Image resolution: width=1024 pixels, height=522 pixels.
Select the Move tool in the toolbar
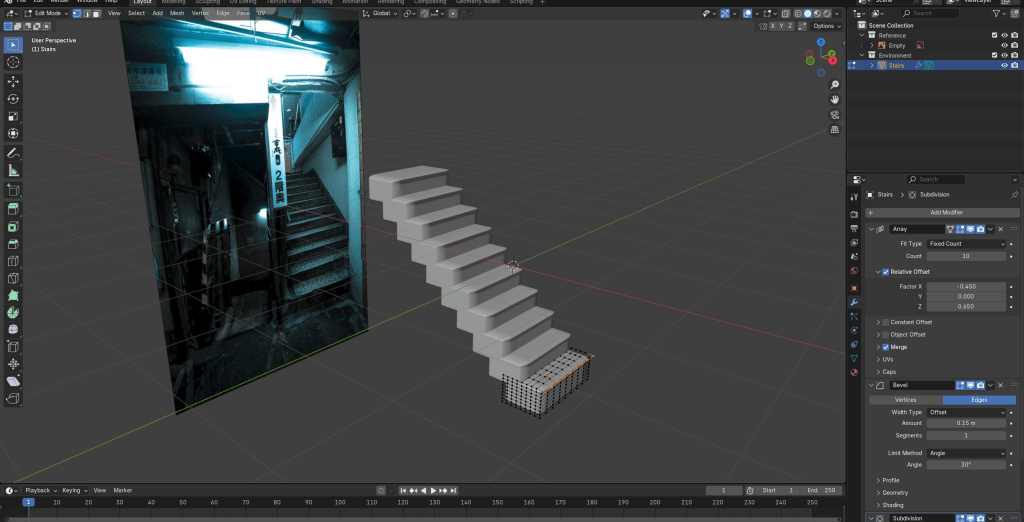tap(13, 81)
